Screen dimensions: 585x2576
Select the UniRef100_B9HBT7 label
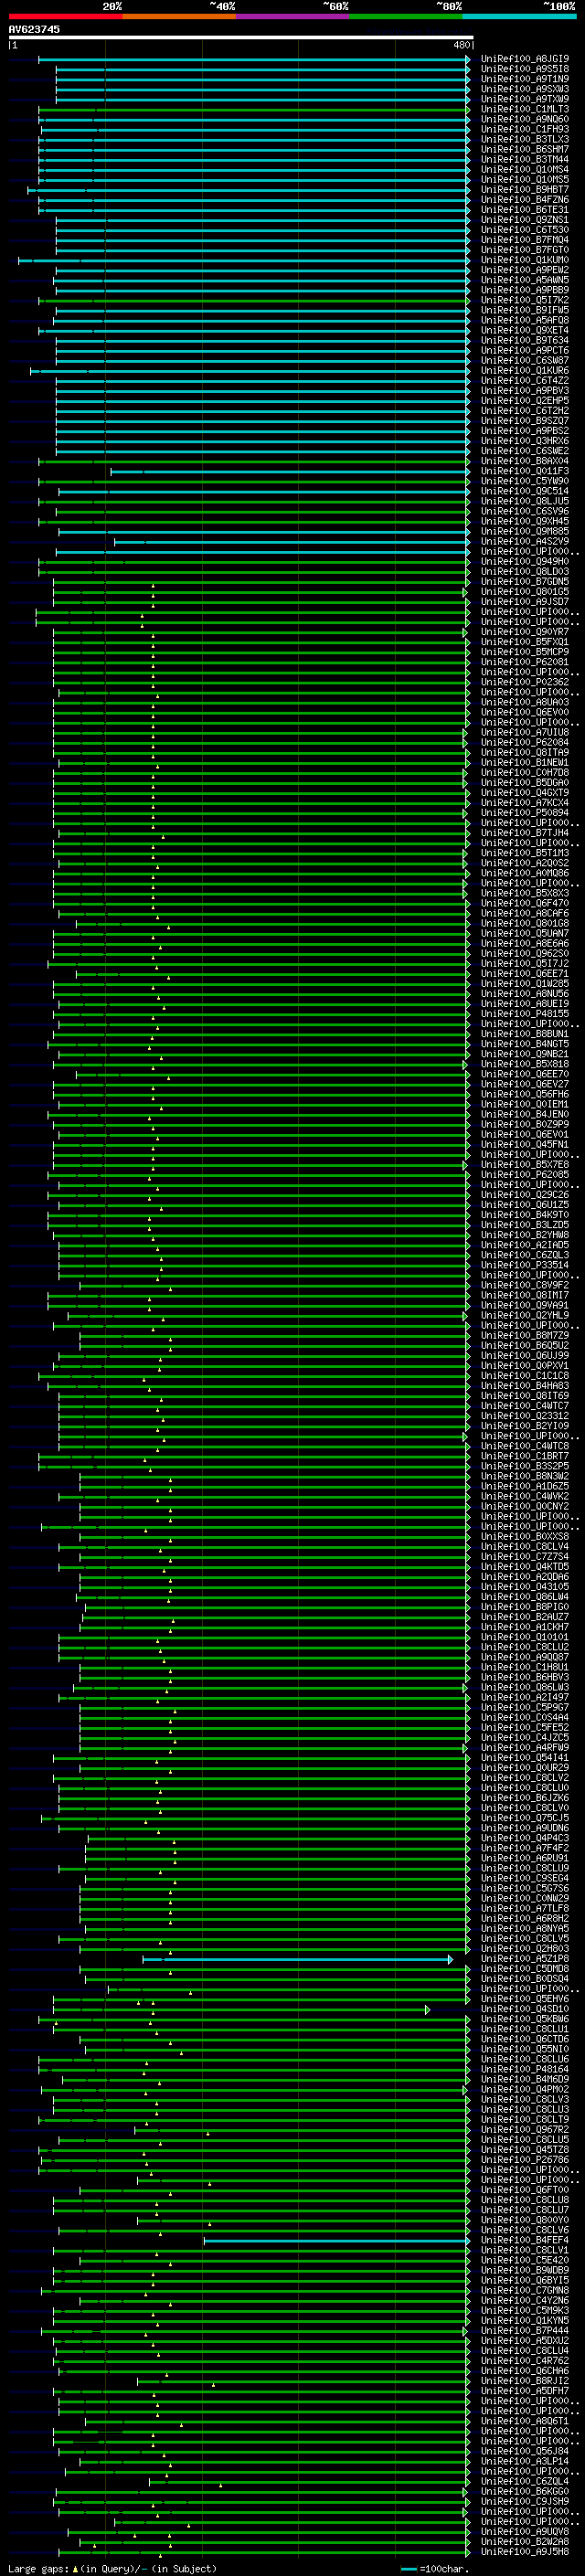525,190
